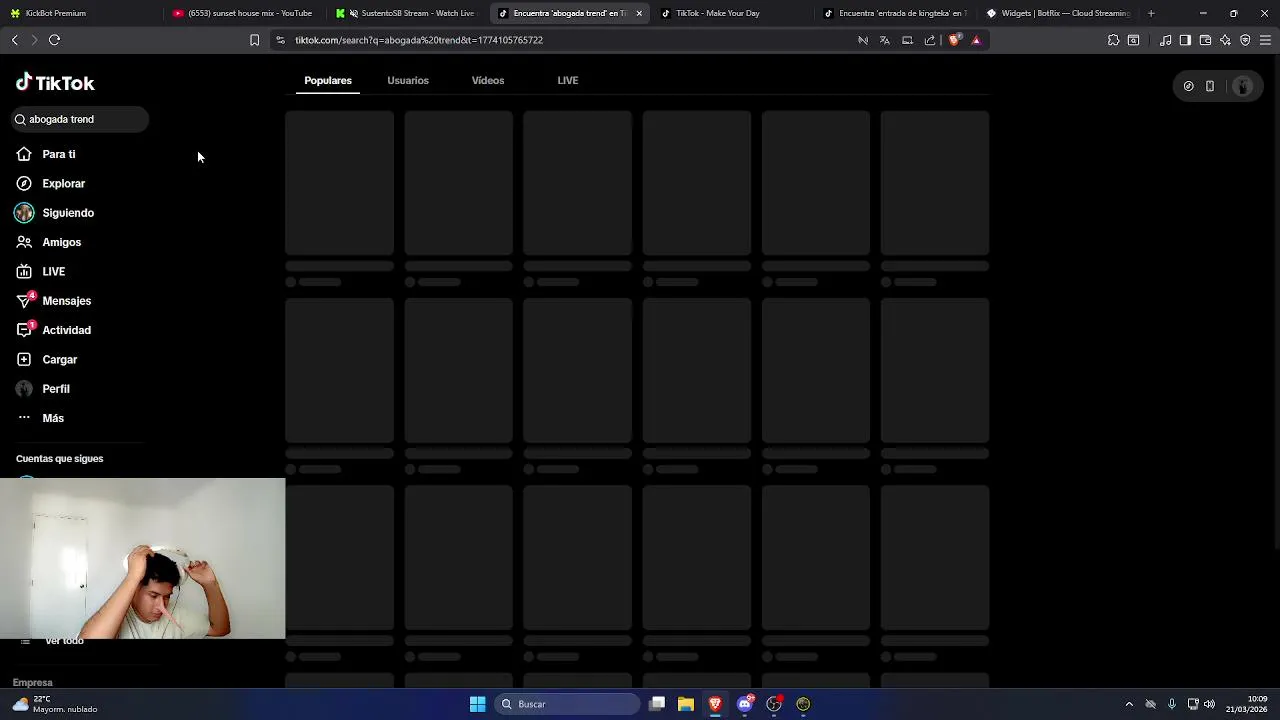
Task: Click the get coins icon near the avatar
Action: pos(1188,86)
